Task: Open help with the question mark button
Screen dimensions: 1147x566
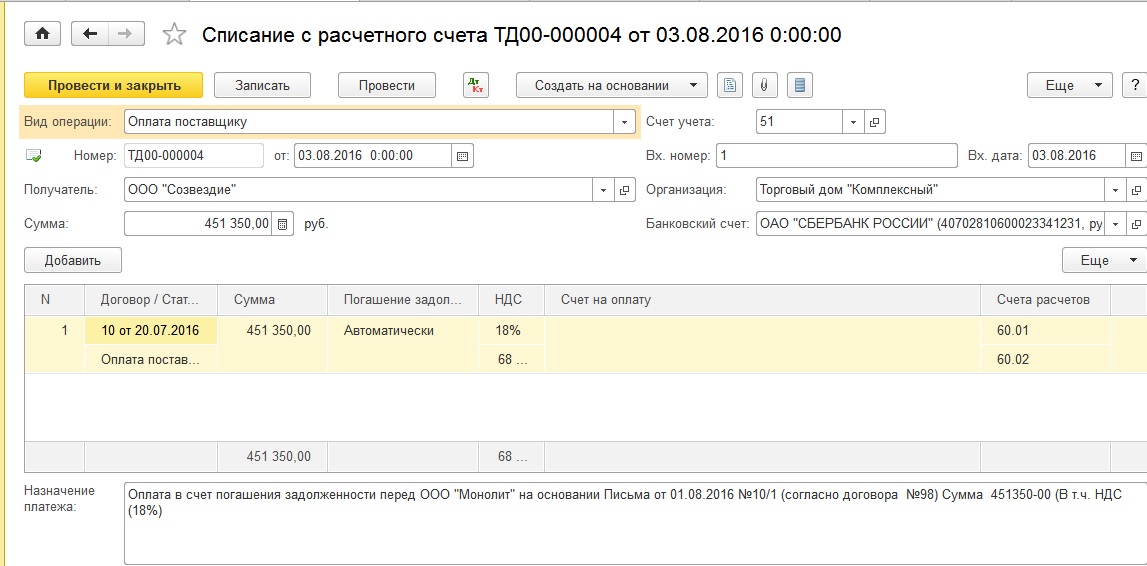Action: 1135,85
